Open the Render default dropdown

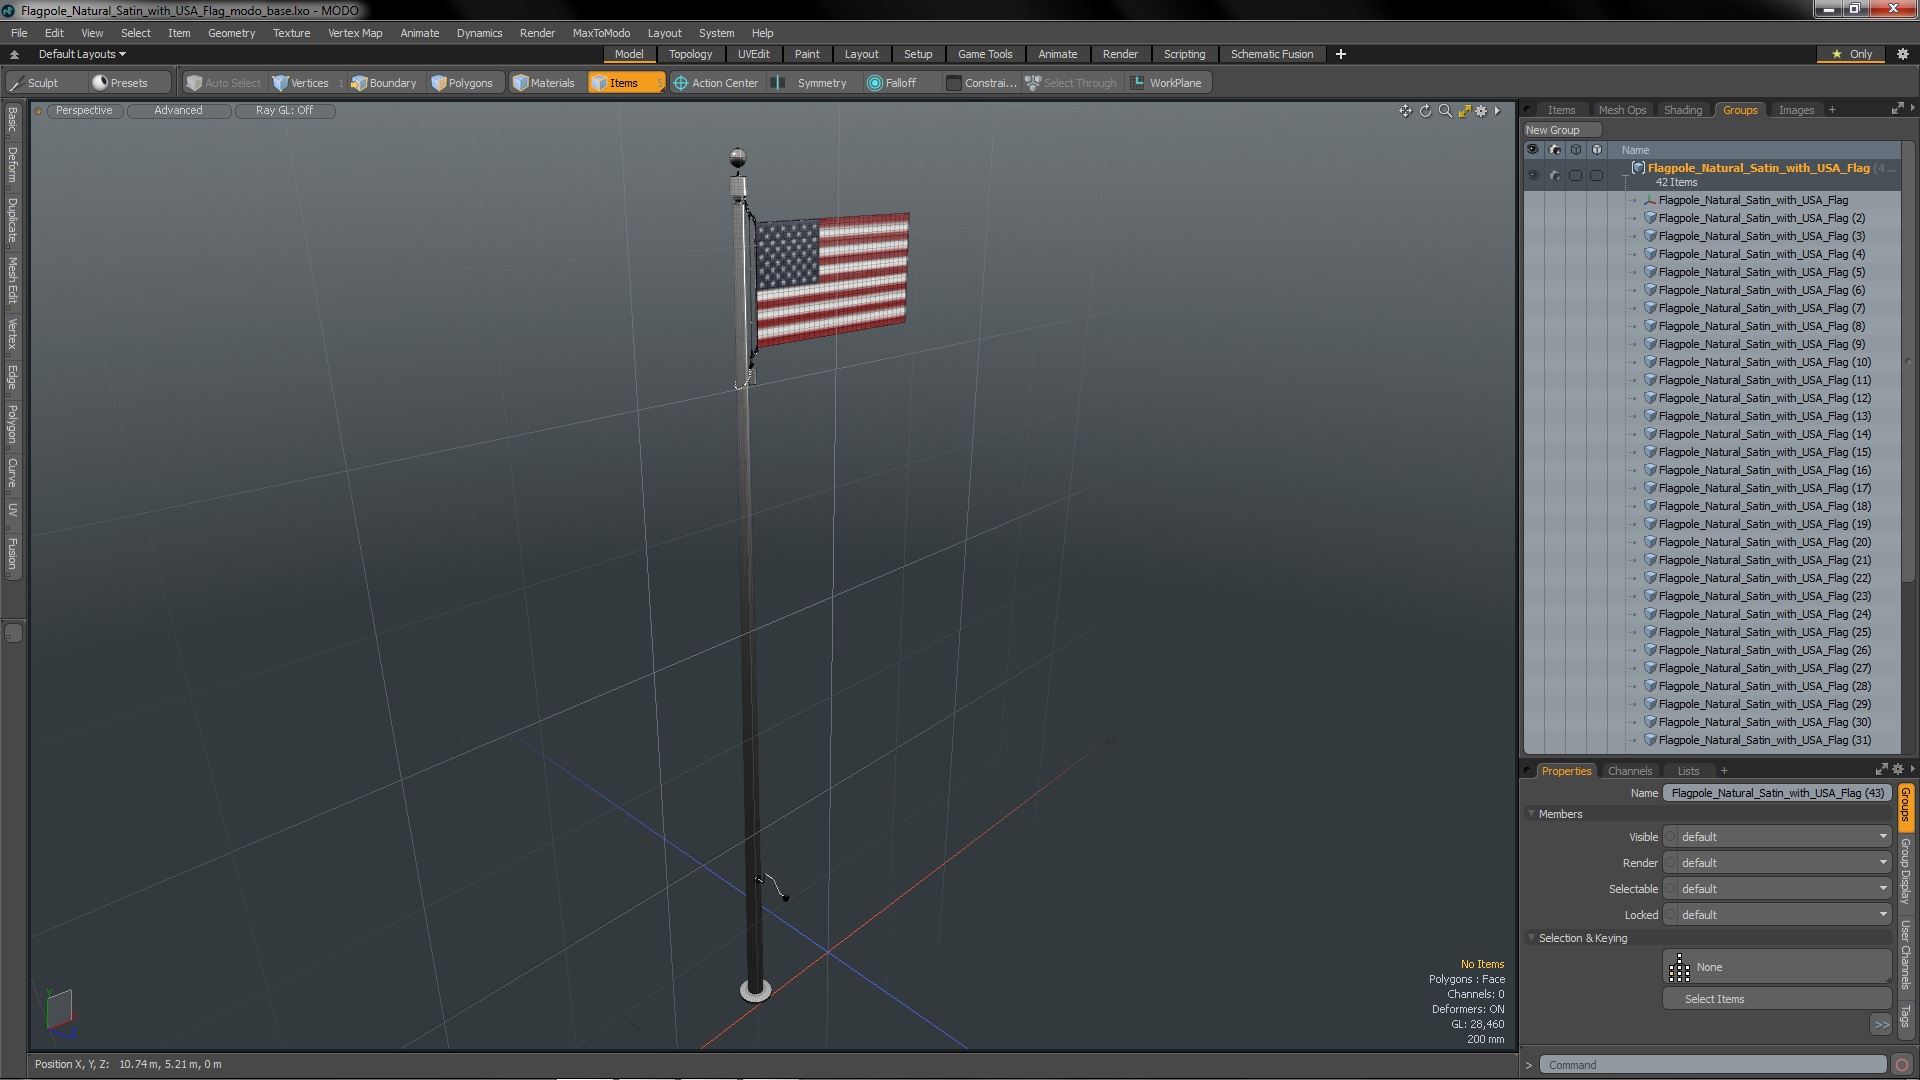point(1777,863)
